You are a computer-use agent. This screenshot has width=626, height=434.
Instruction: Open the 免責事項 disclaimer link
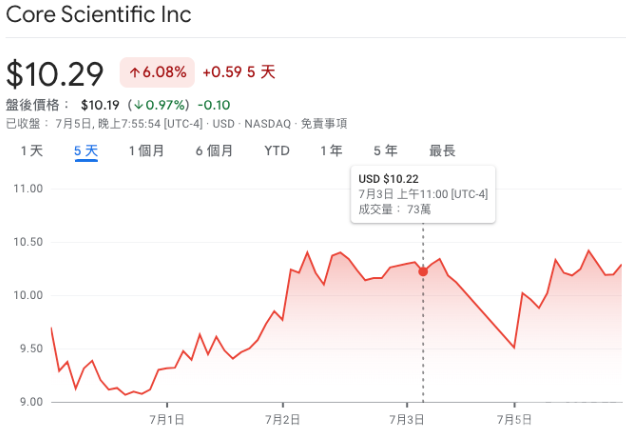(324, 124)
